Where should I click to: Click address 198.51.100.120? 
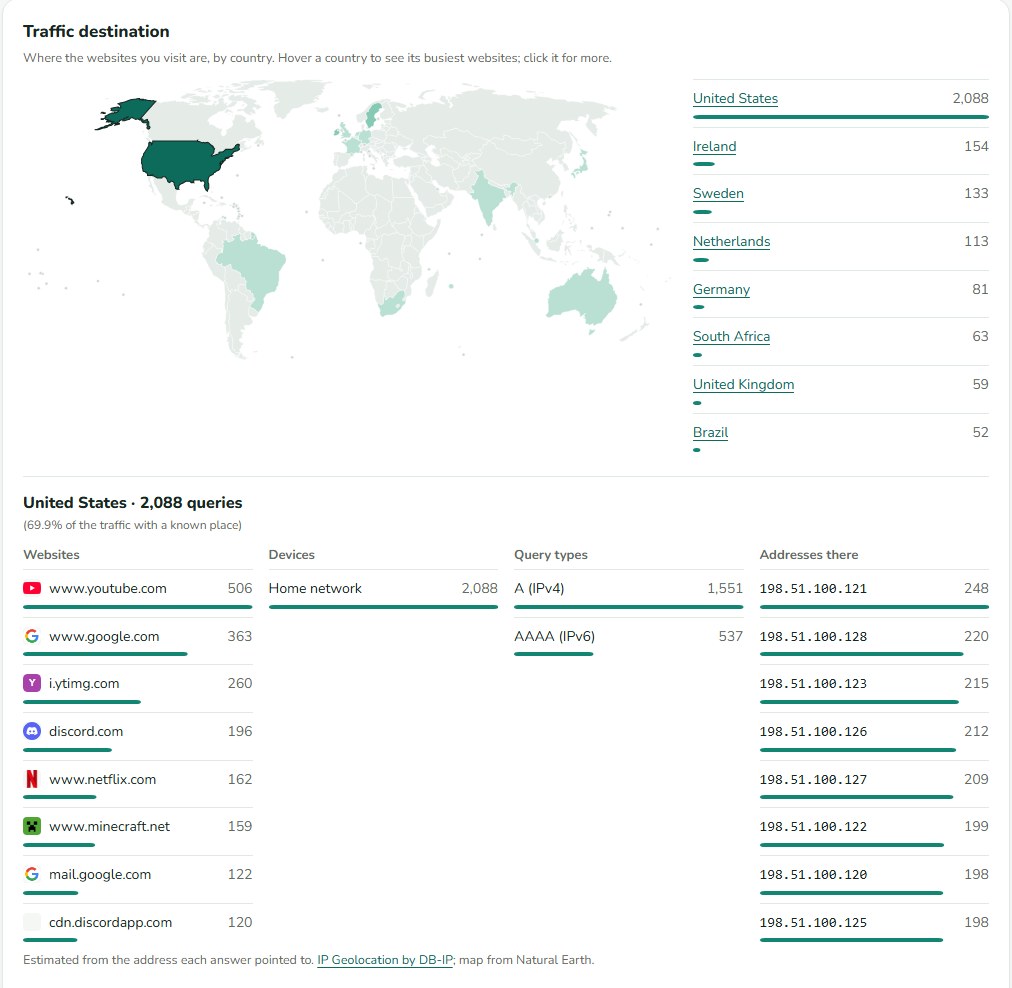(x=813, y=874)
